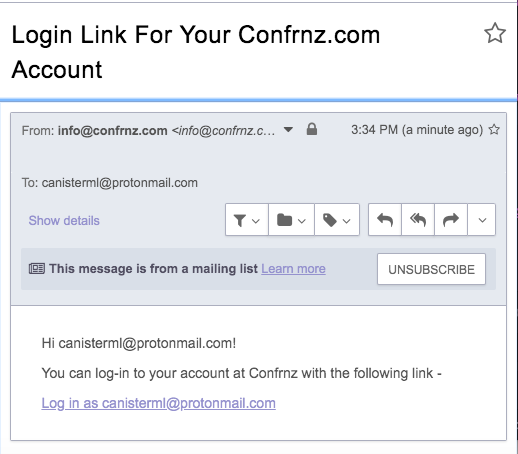Click the email subject title
The width and height of the screenshot is (518, 454).
coord(196,52)
